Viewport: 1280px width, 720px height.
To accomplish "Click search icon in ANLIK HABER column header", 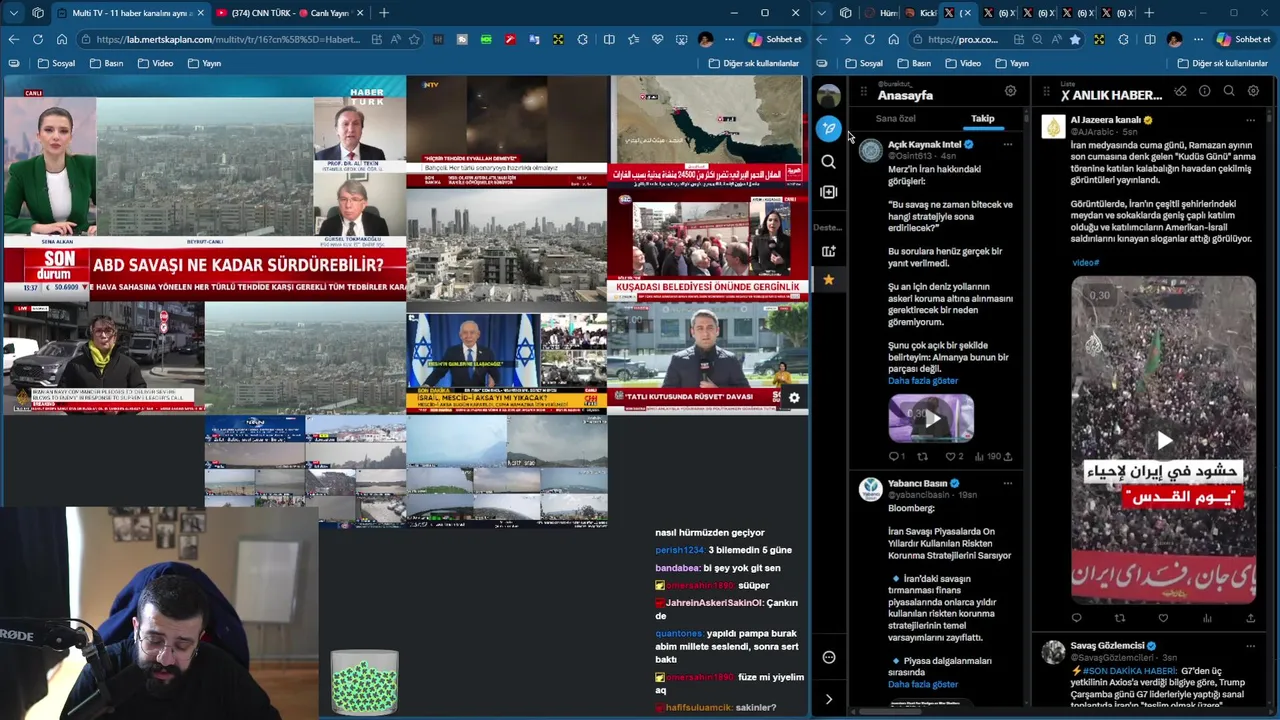I will click(x=1229, y=91).
